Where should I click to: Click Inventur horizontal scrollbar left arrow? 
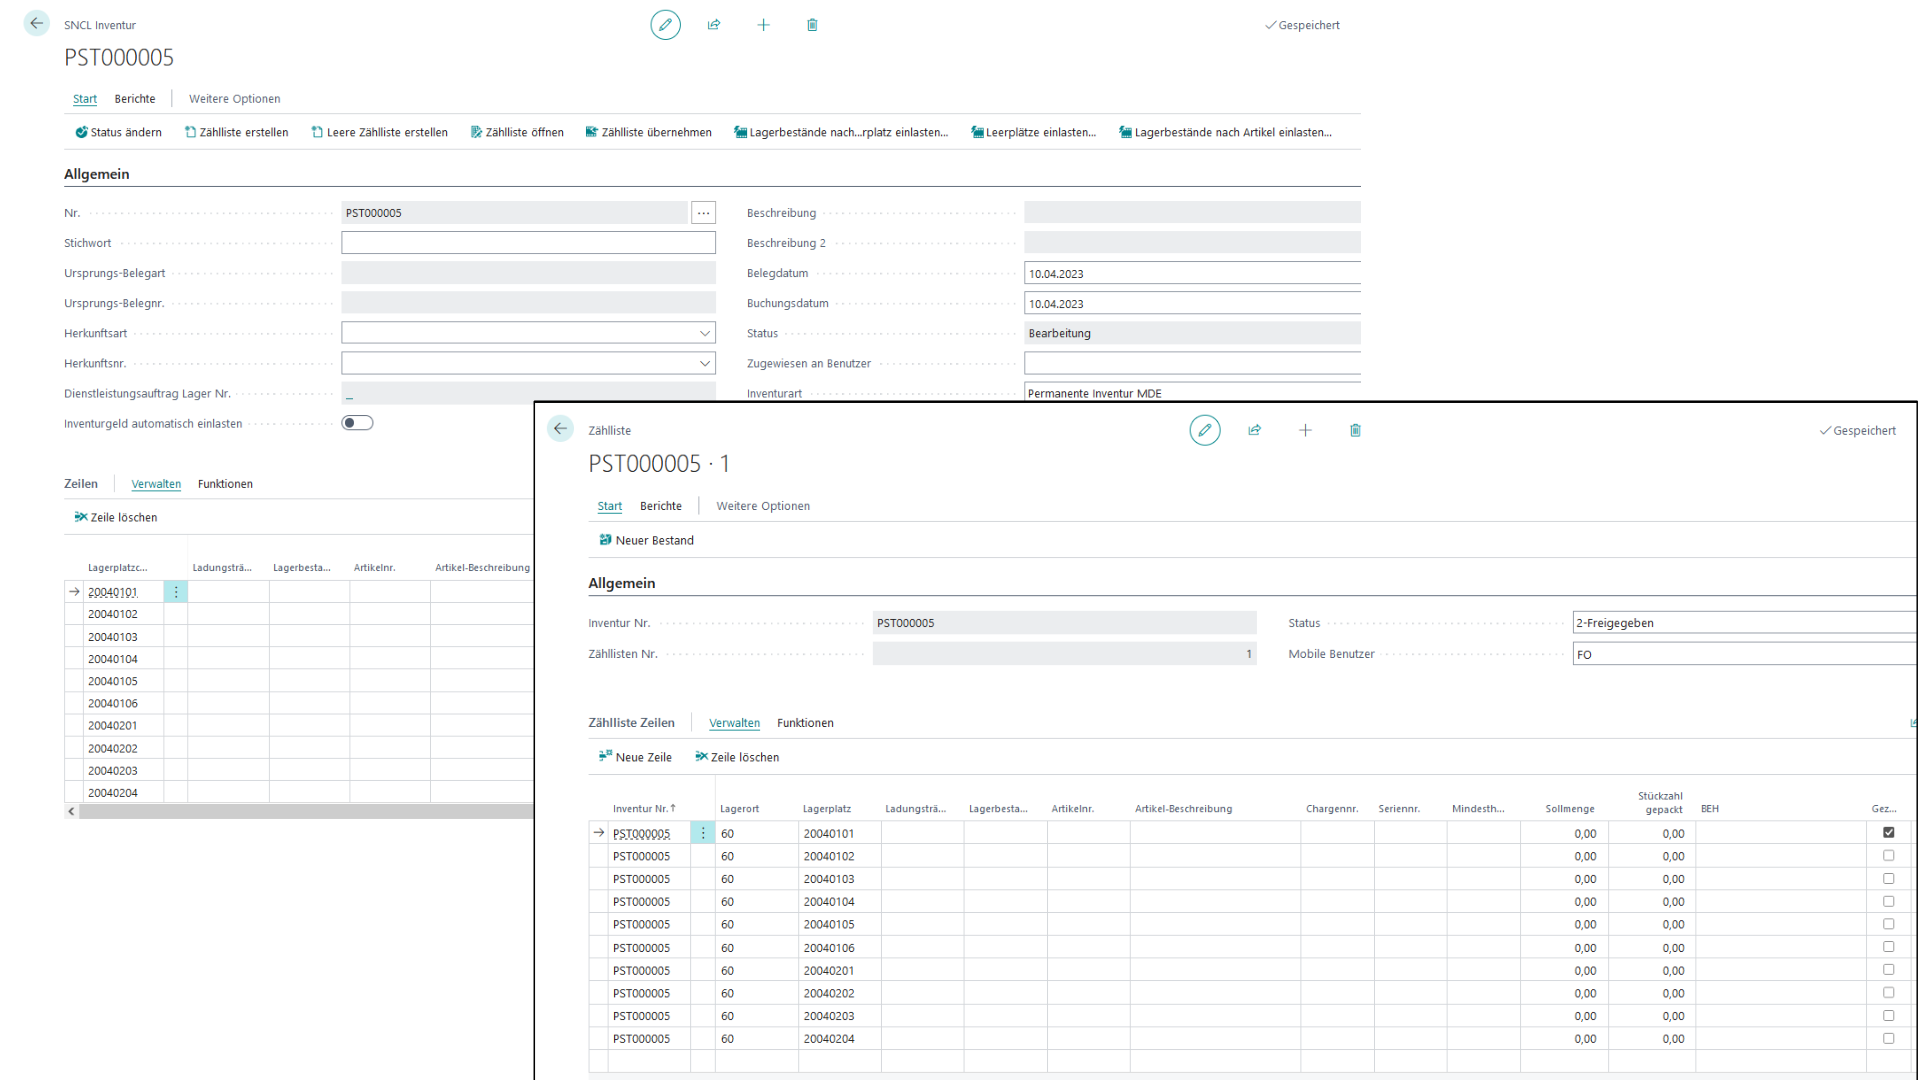pyautogui.click(x=71, y=811)
